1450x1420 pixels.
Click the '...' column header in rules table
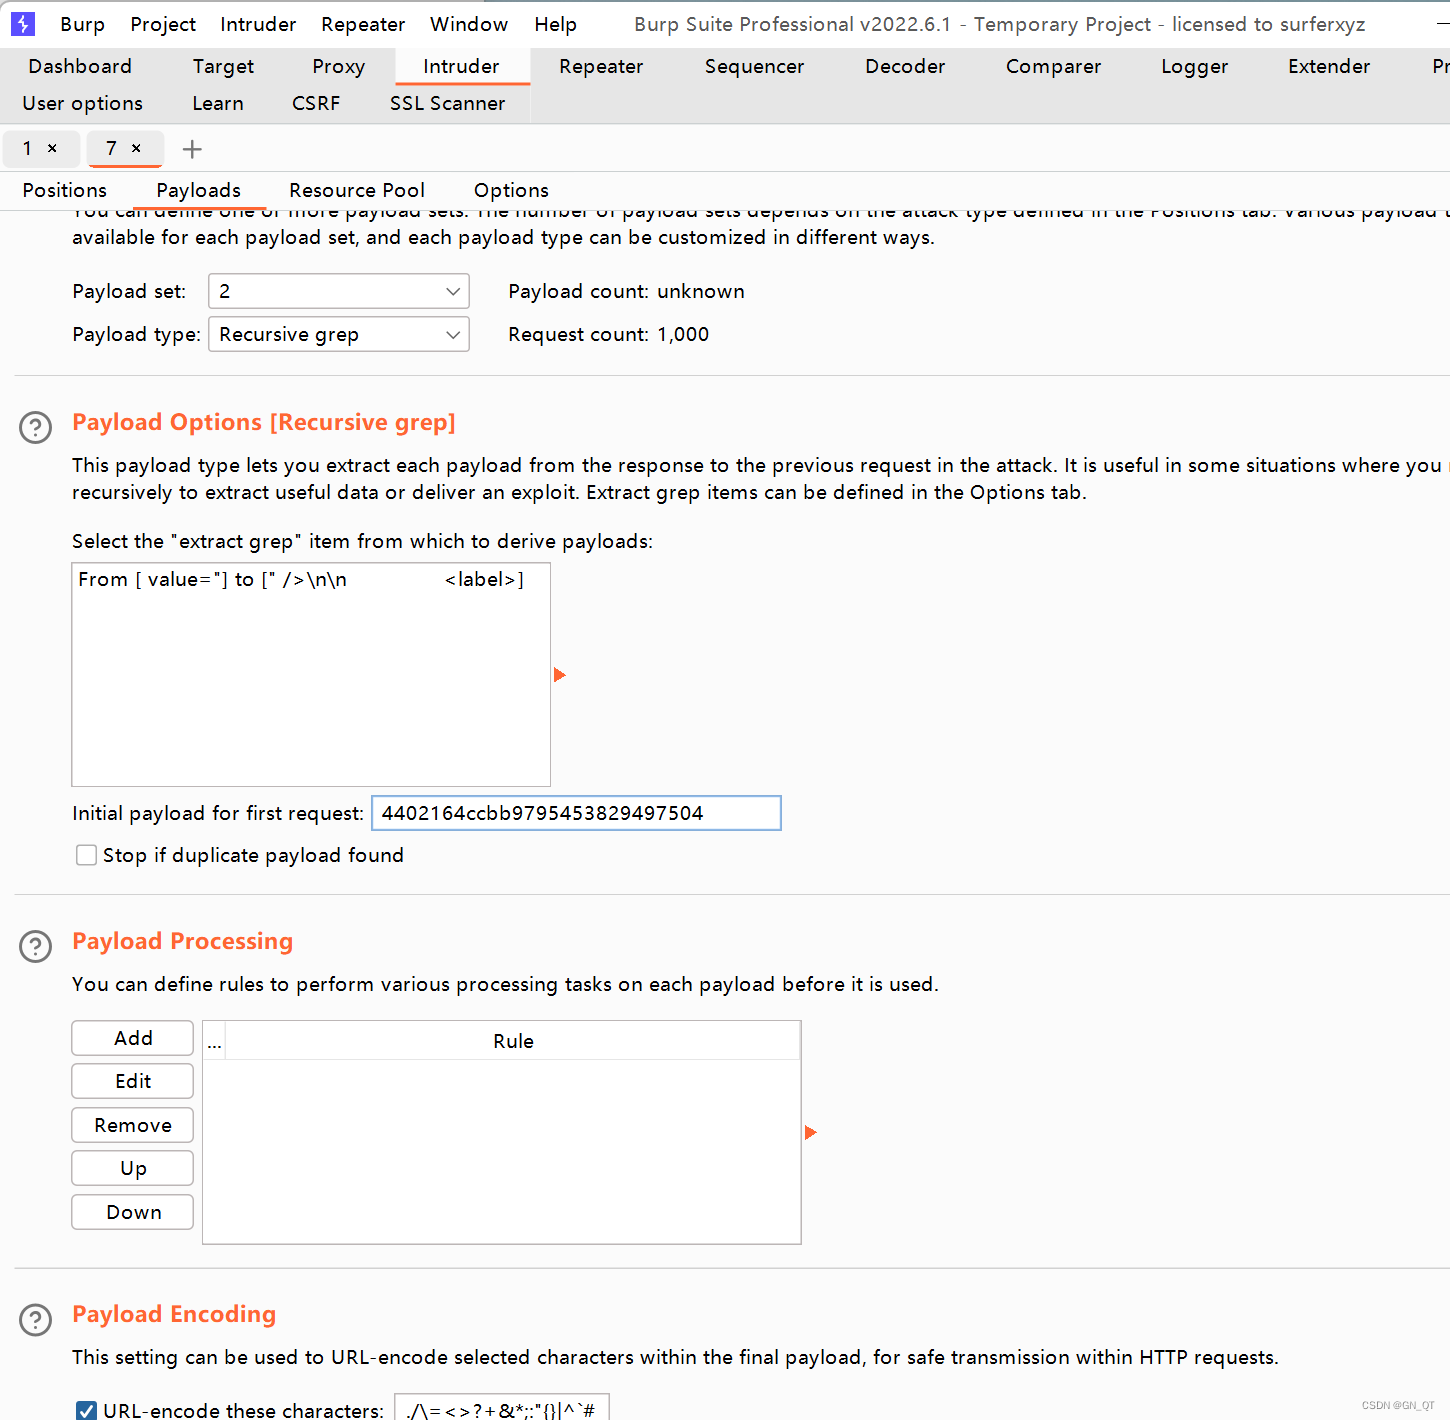(214, 1041)
